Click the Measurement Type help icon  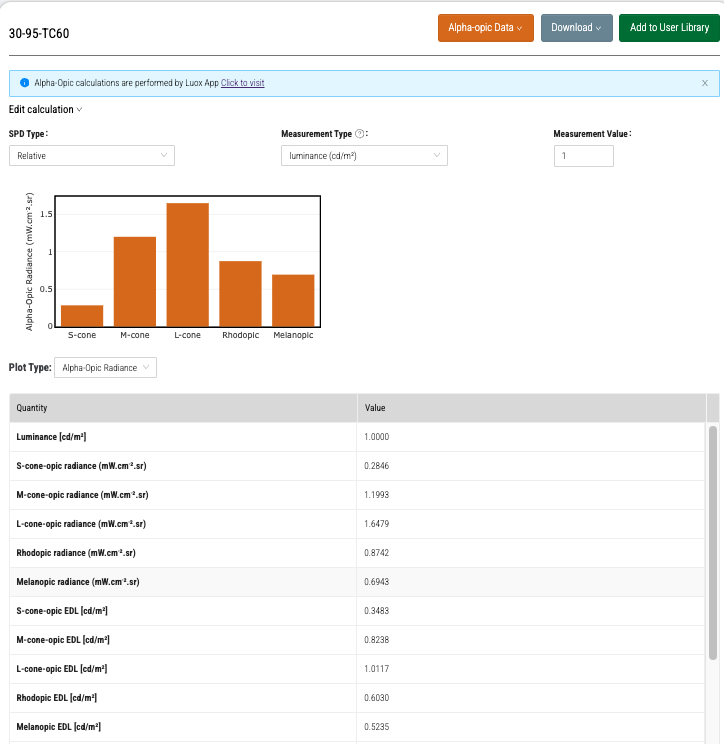click(360, 133)
